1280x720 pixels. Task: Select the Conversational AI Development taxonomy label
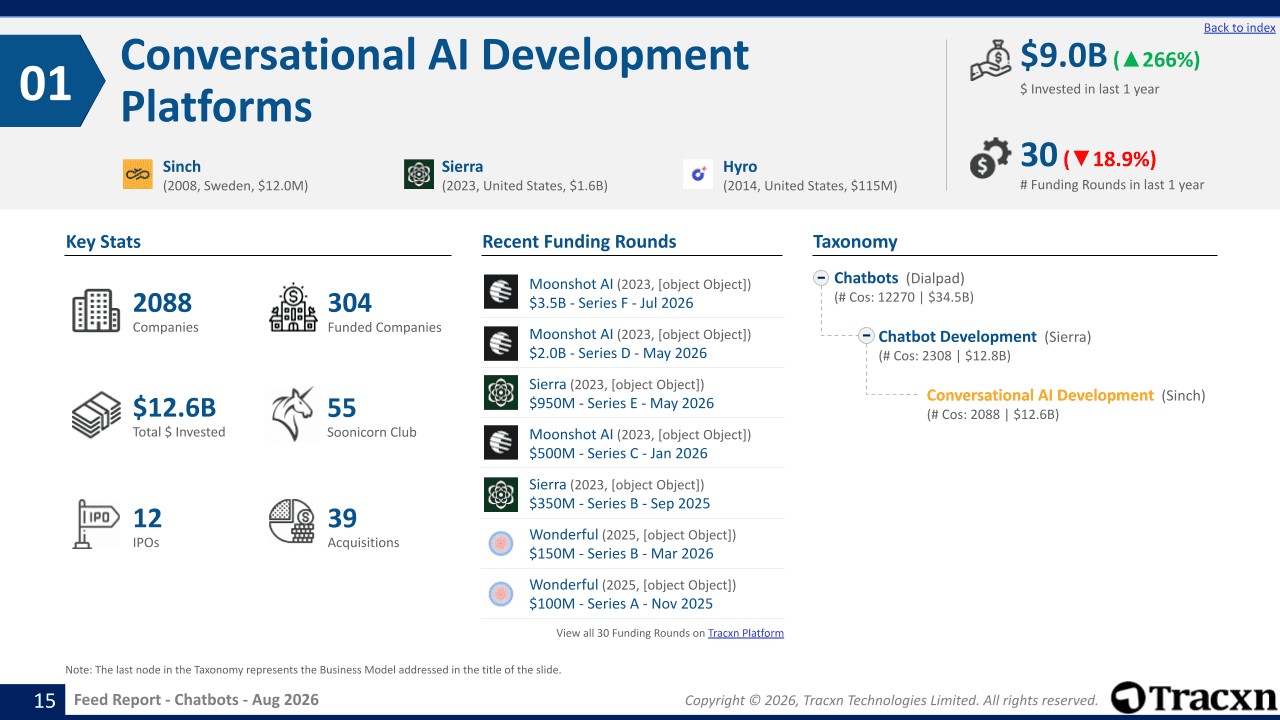[x=1040, y=395]
